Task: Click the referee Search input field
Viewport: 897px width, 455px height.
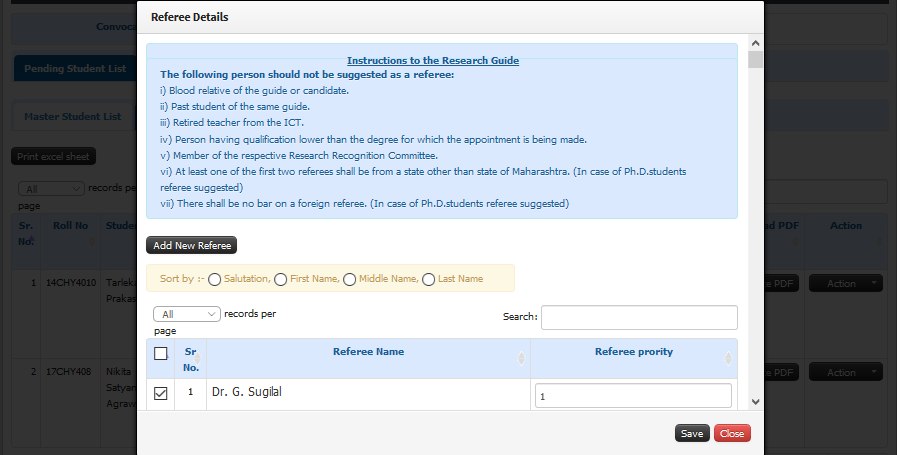Action: tap(639, 318)
